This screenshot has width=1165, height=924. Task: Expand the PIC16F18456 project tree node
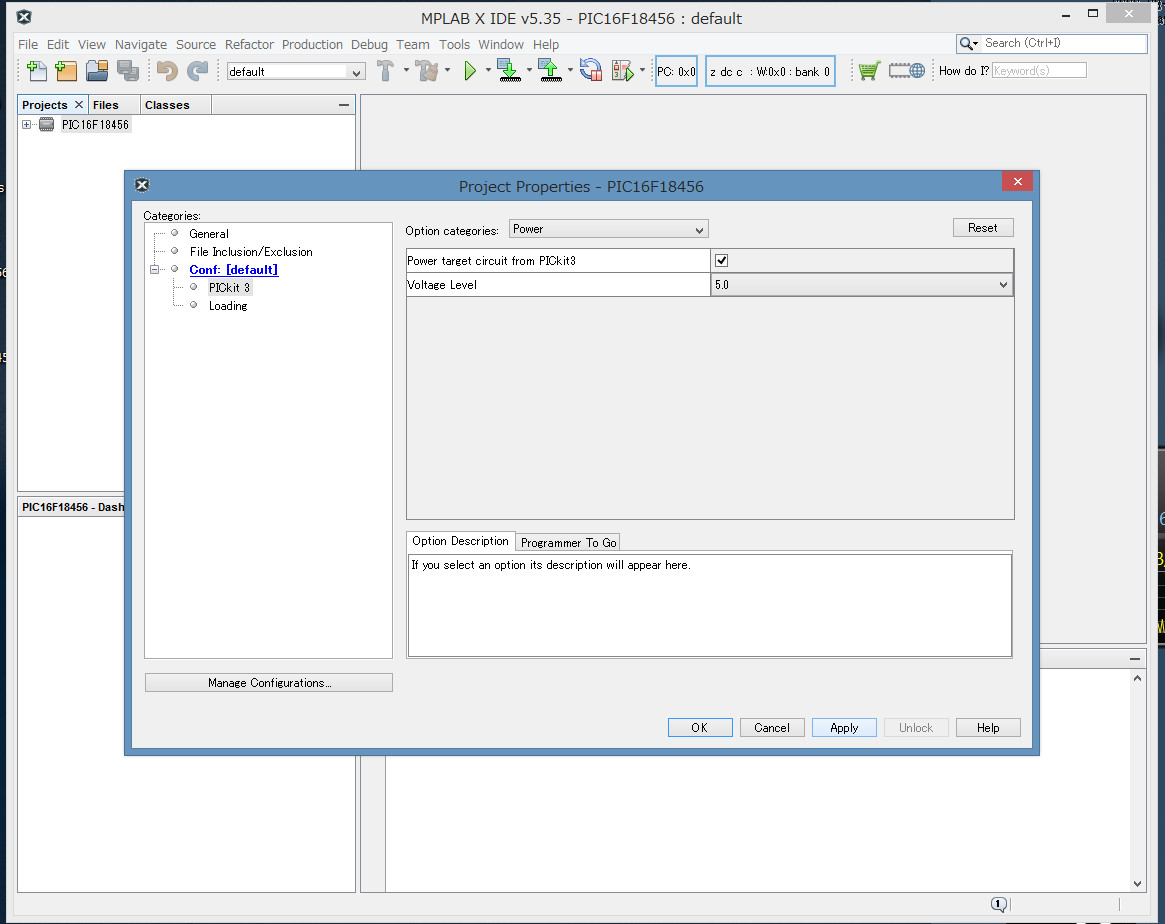(27, 125)
